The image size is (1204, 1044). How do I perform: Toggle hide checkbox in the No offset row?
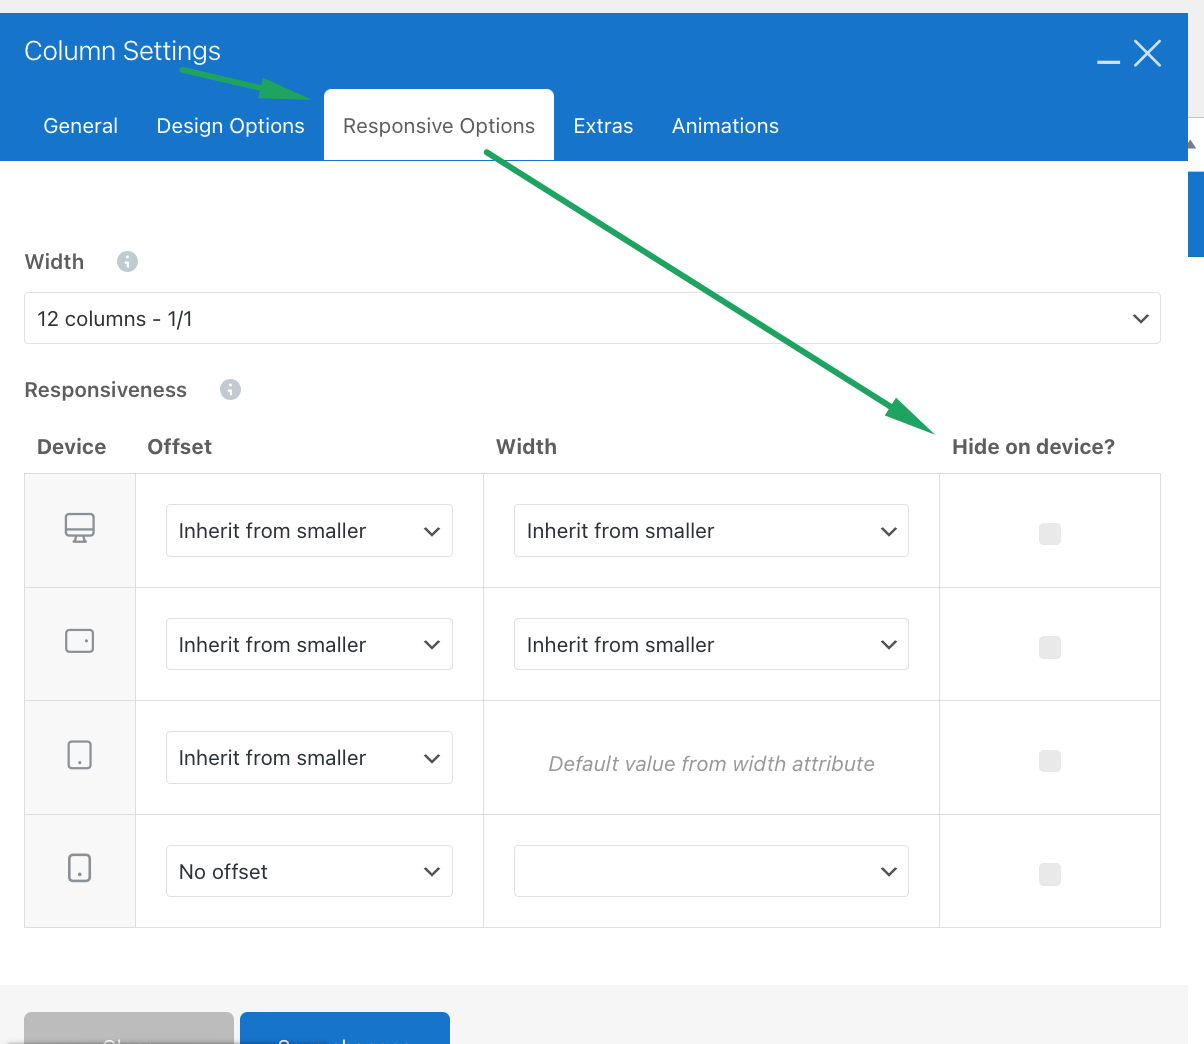(1050, 874)
